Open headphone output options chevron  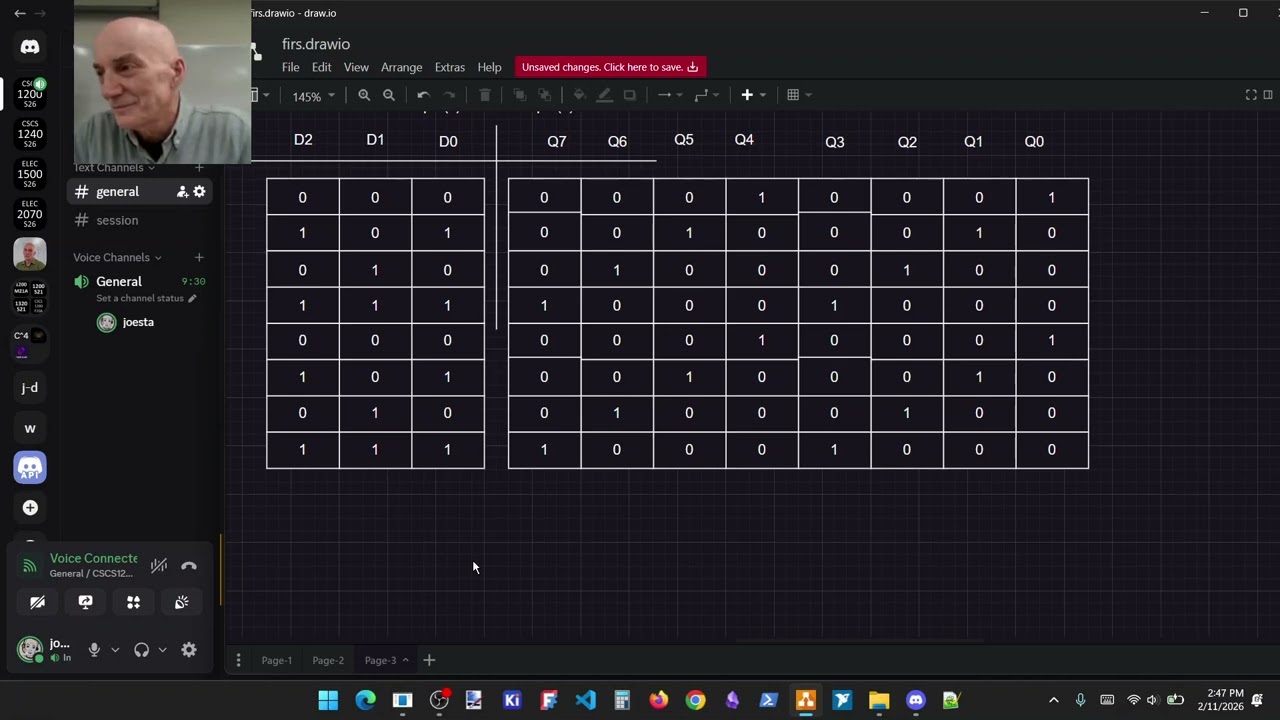click(162, 650)
